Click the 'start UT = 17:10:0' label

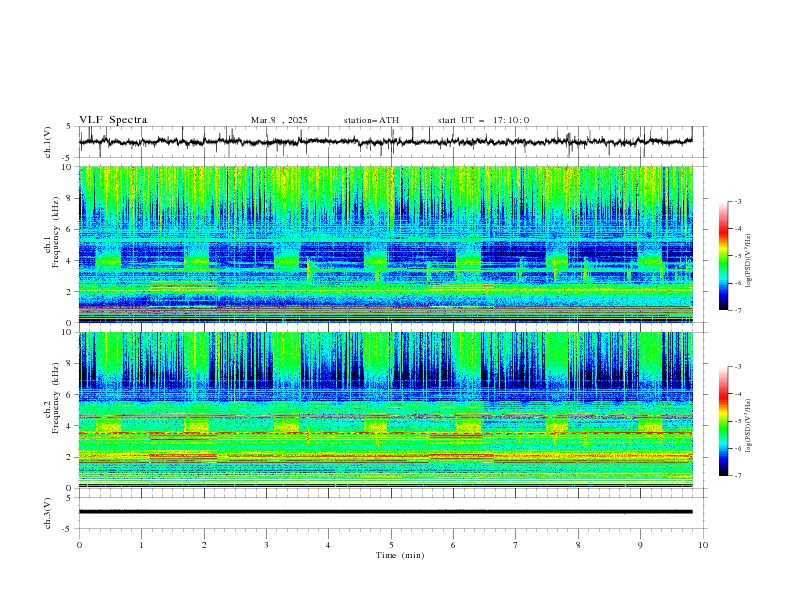(x=483, y=120)
